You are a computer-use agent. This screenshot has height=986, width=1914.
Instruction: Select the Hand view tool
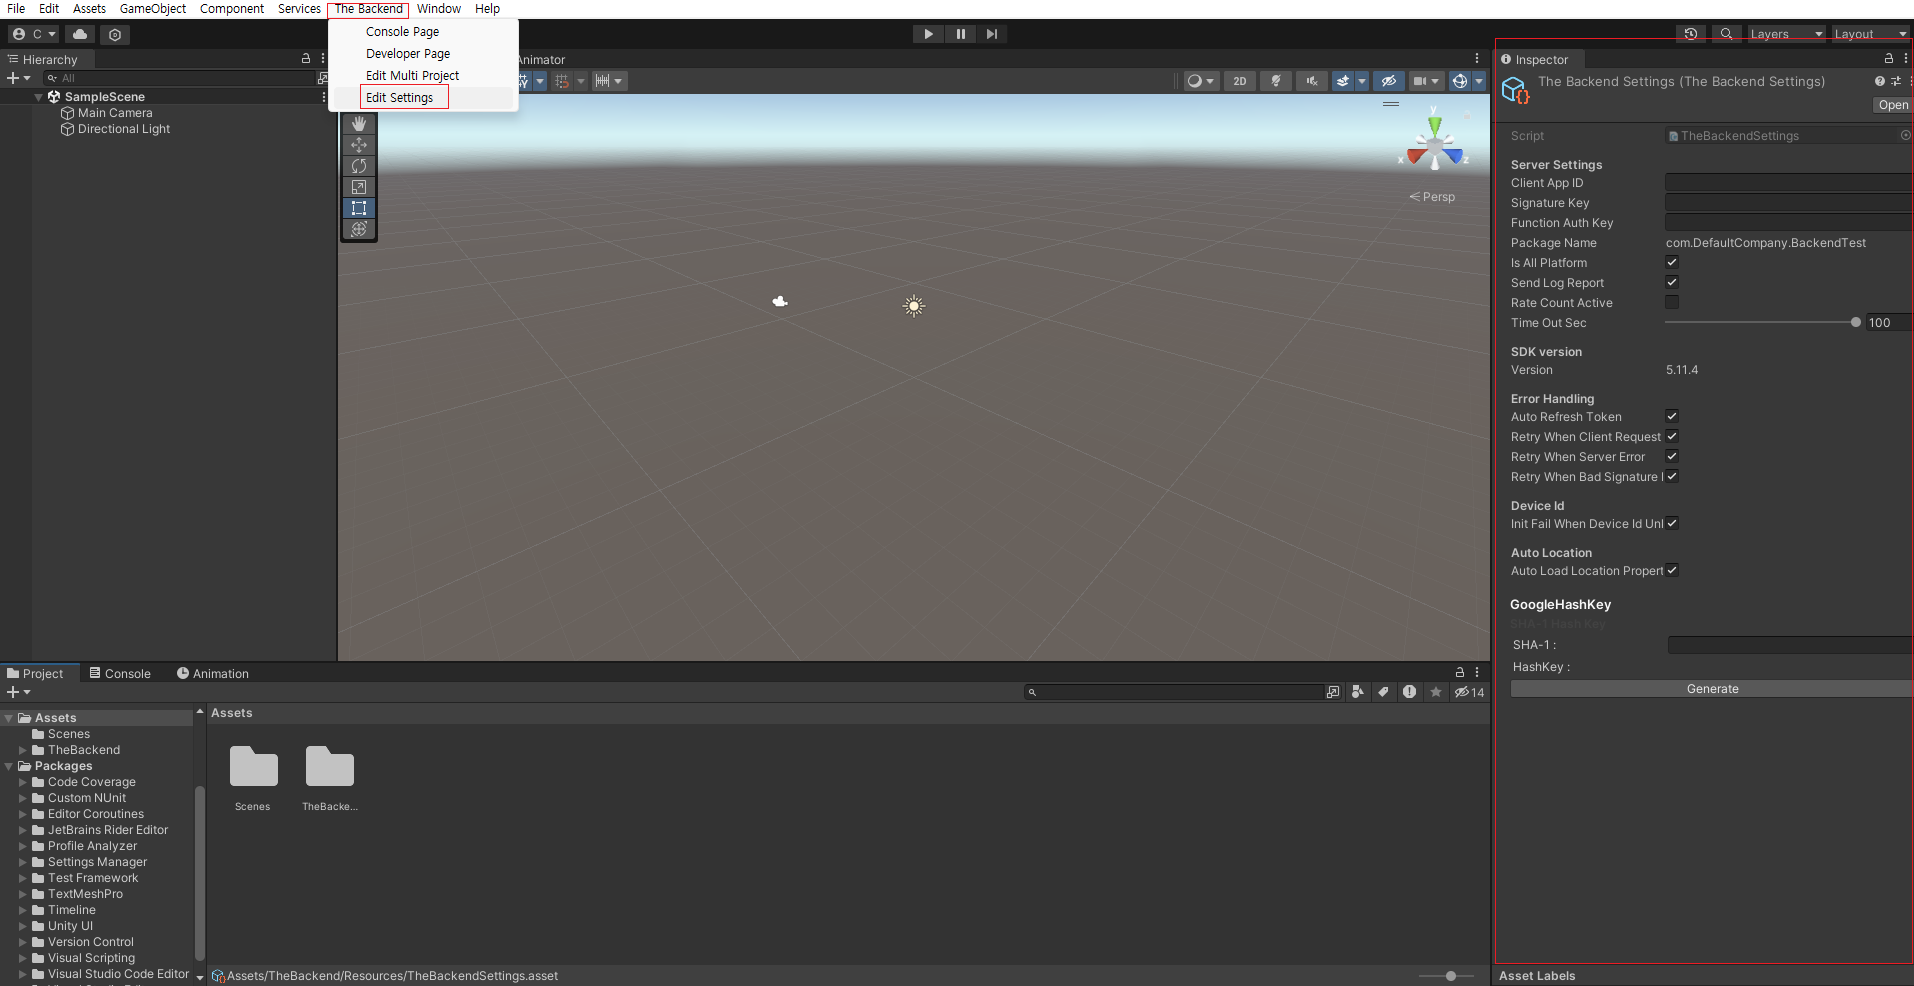point(359,124)
